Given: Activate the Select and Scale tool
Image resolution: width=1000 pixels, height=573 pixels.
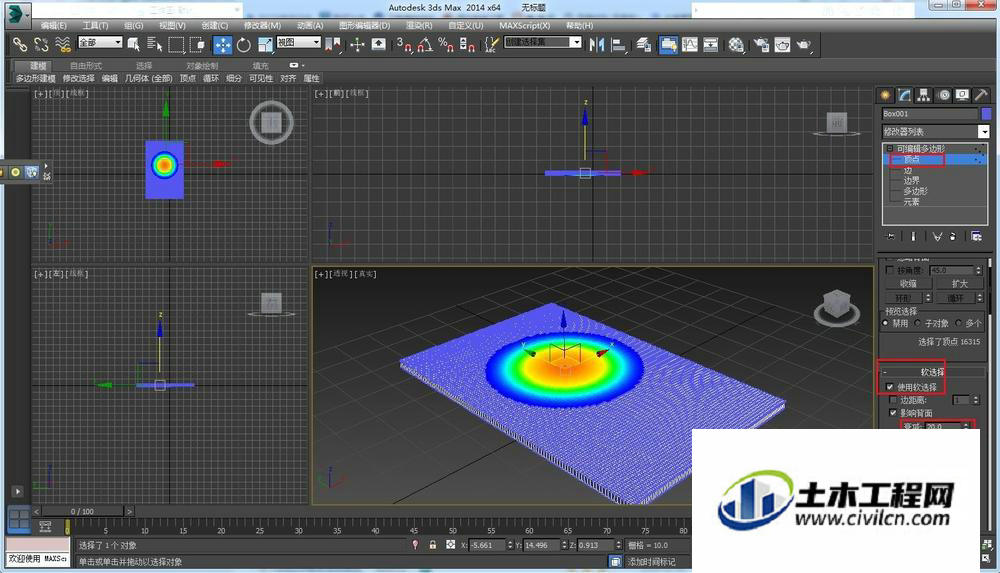Looking at the screenshot, I should (x=265, y=45).
